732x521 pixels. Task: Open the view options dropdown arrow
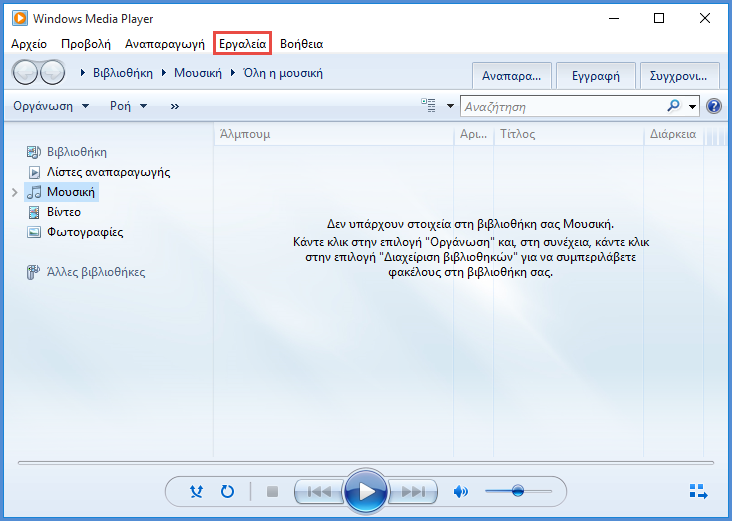point(450,106)
